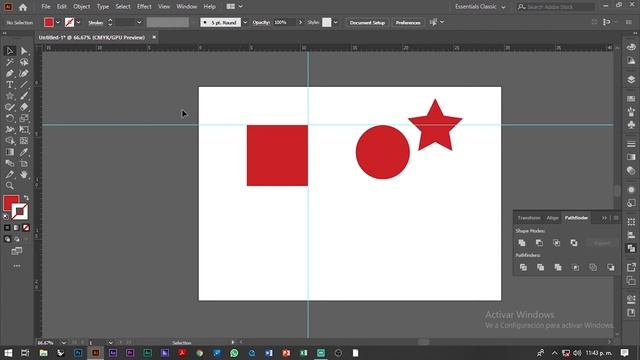
Task: Set the Color mode button below swatches
Action: coord(7,227)
